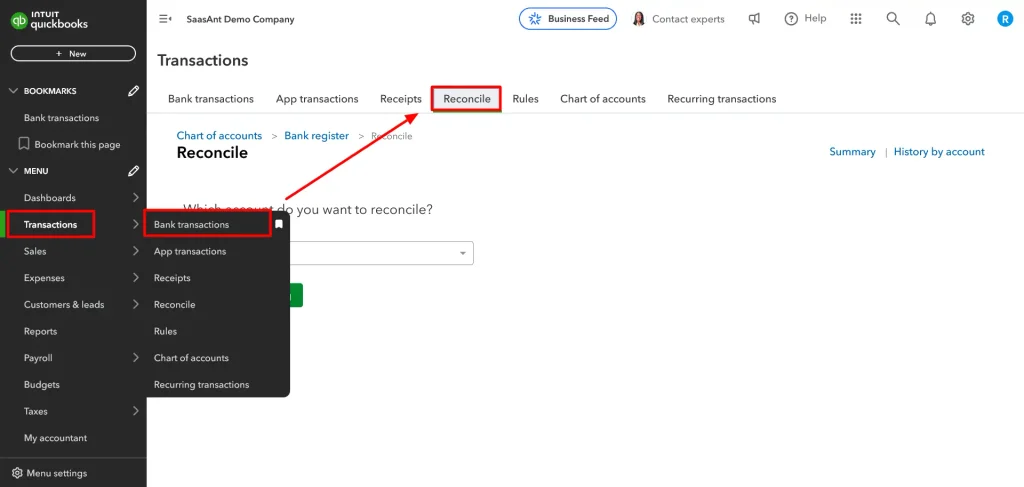This screenshot has height=487, width=1024.
Task: Open the Business Feed
Action: (568, 19)
